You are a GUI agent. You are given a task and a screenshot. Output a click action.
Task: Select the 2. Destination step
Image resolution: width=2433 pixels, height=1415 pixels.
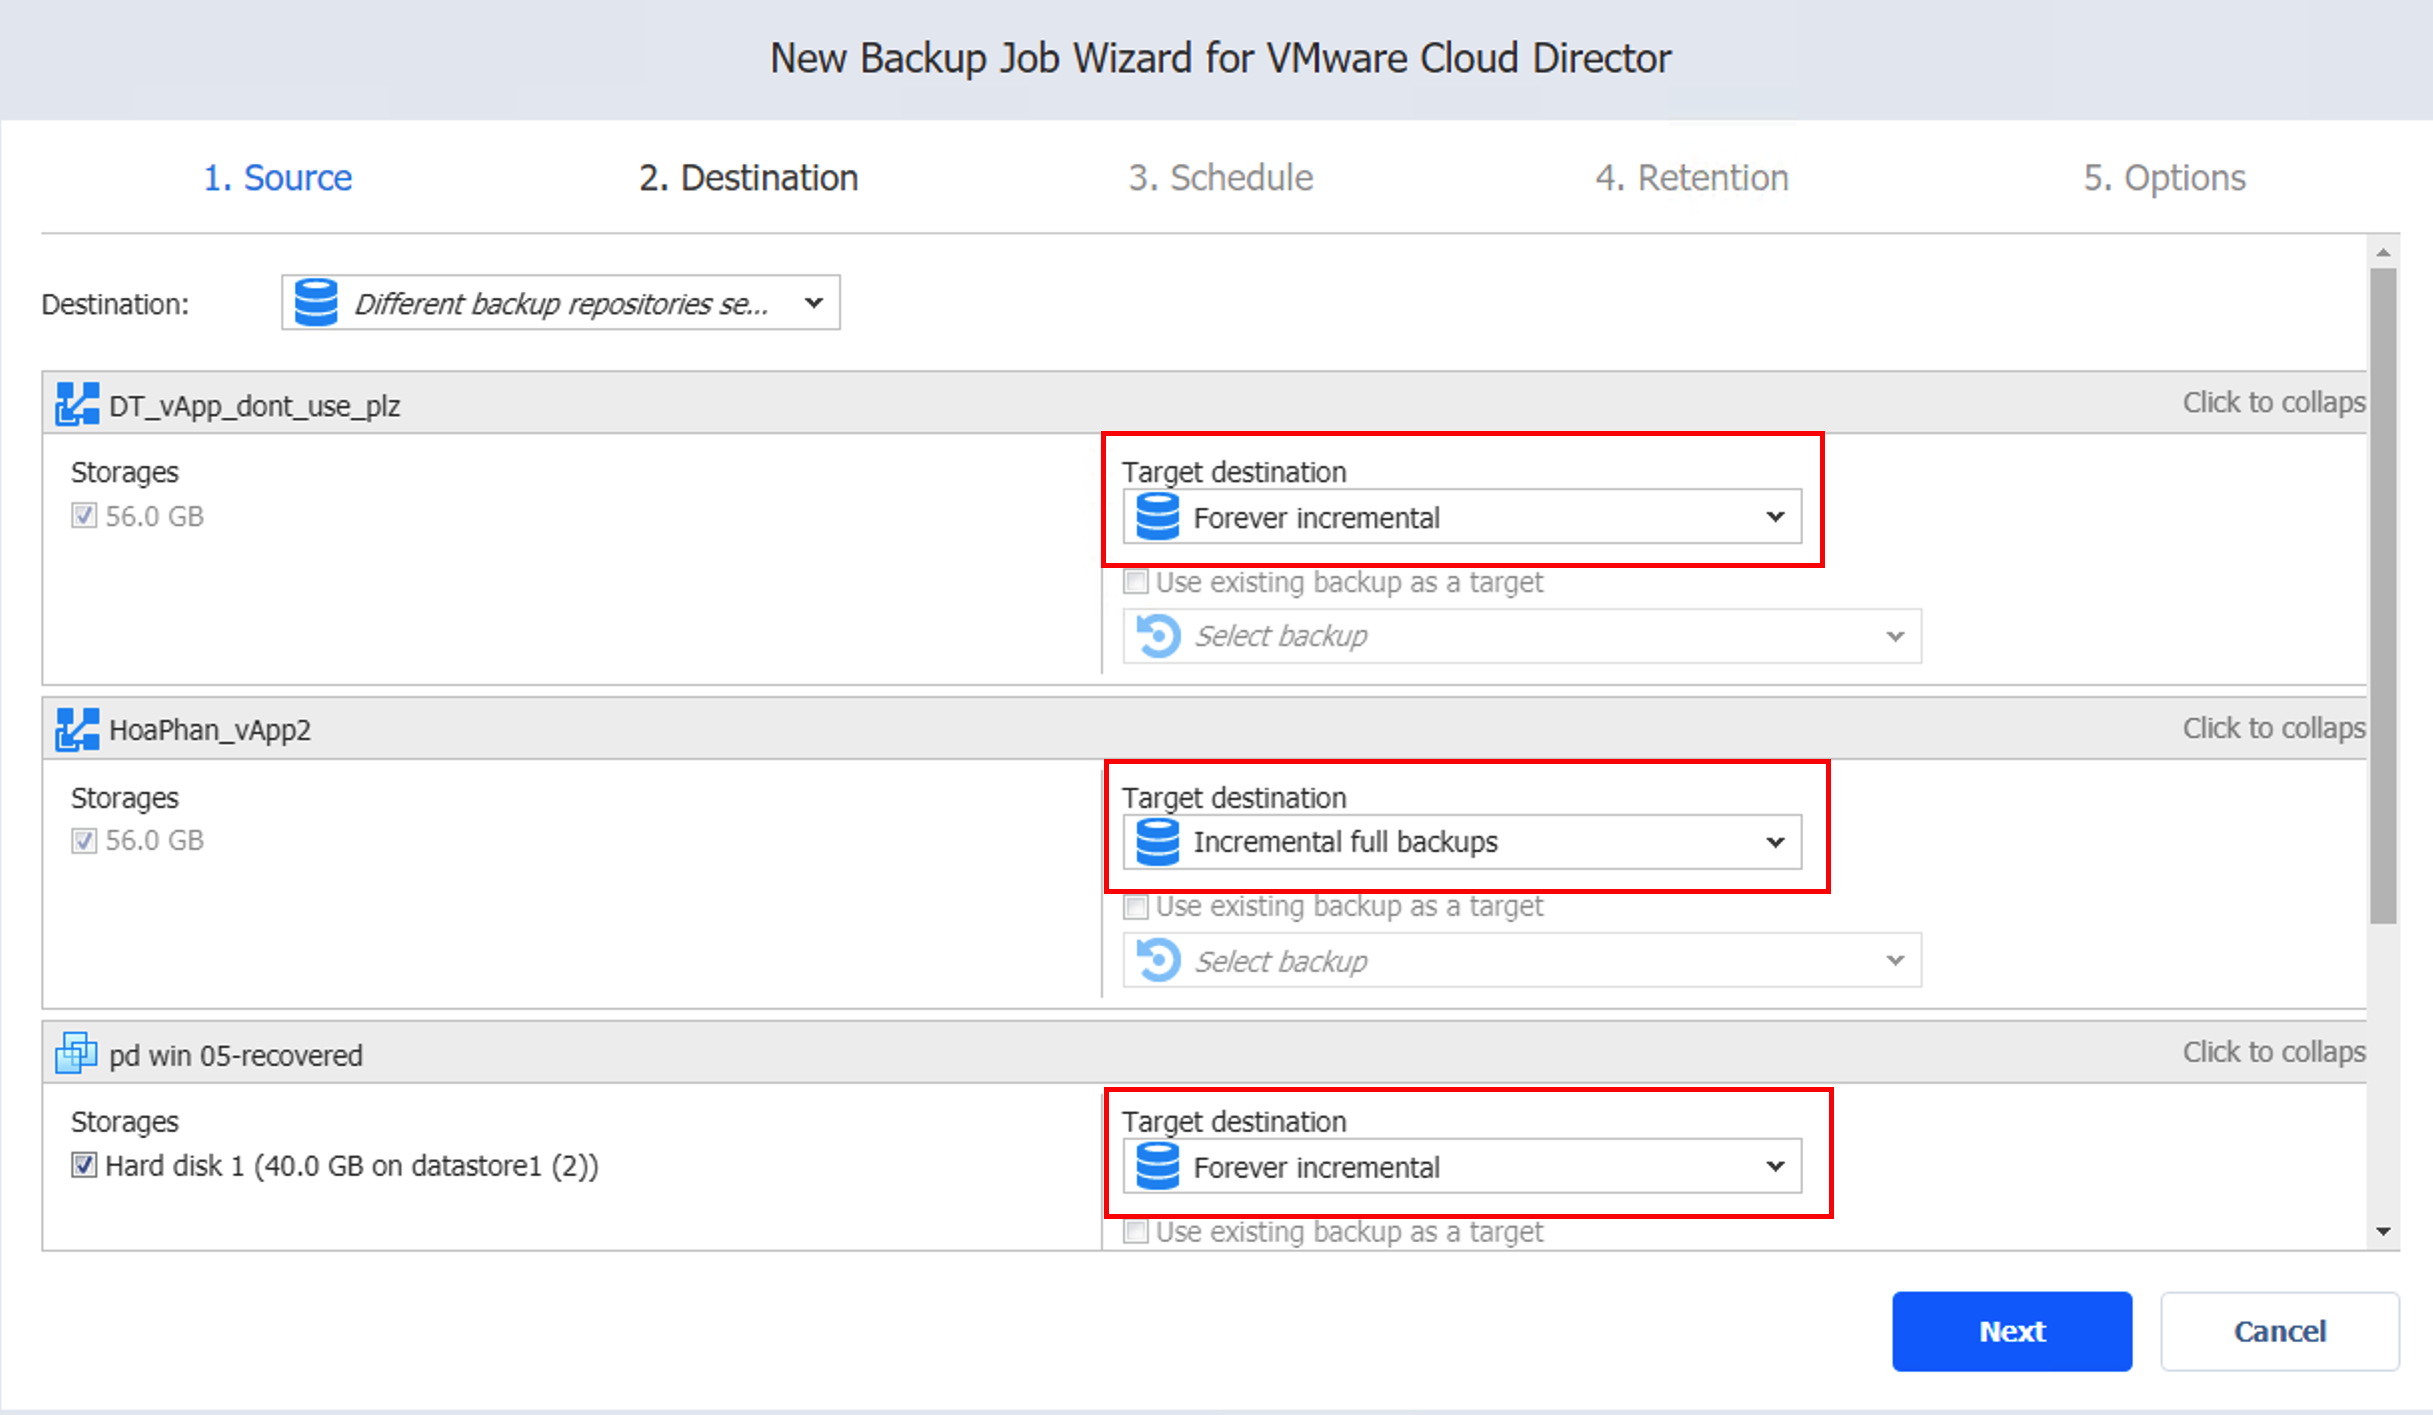749,178
